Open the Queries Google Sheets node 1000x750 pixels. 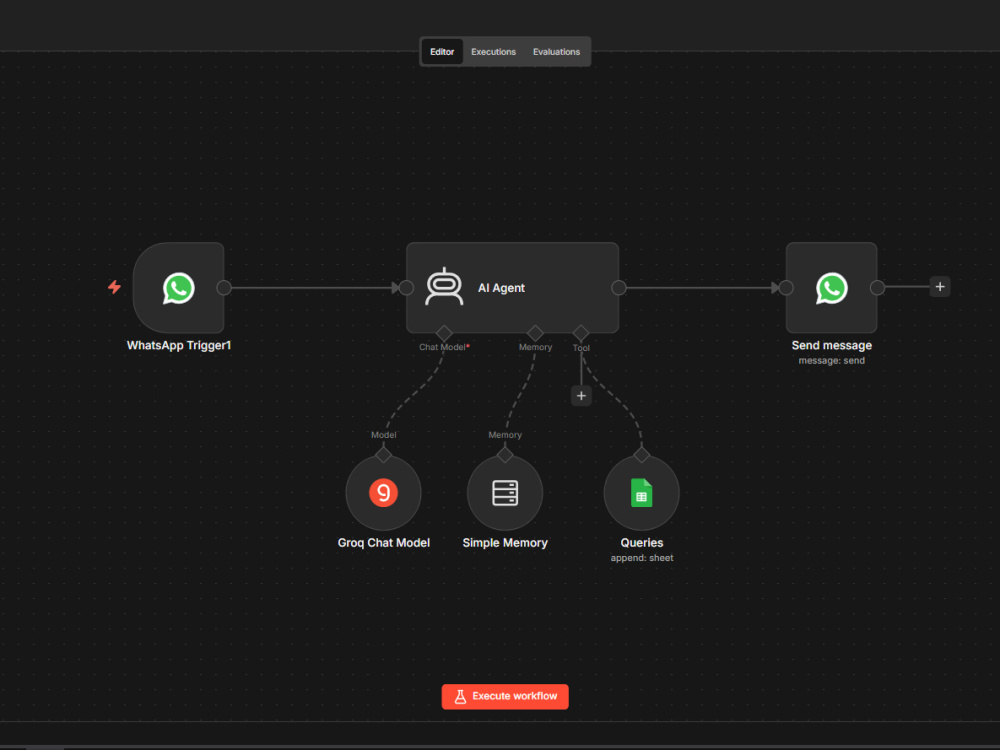[x=642, y=492]
